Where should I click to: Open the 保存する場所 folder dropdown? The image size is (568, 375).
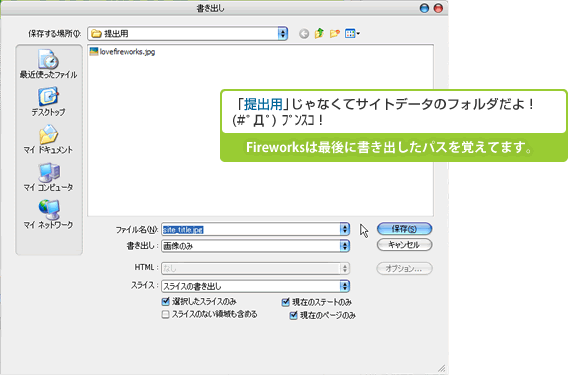pos(188,34)
